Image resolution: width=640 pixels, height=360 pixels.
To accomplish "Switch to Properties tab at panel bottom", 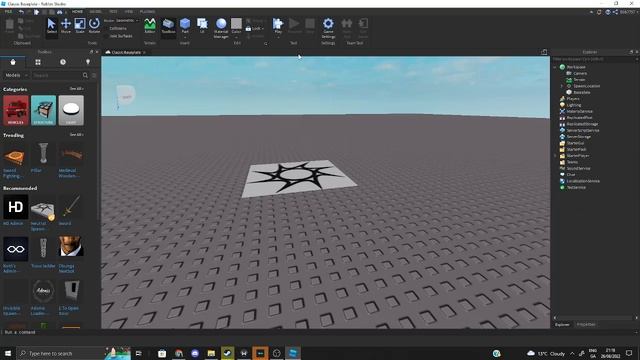I will [586, 324].
